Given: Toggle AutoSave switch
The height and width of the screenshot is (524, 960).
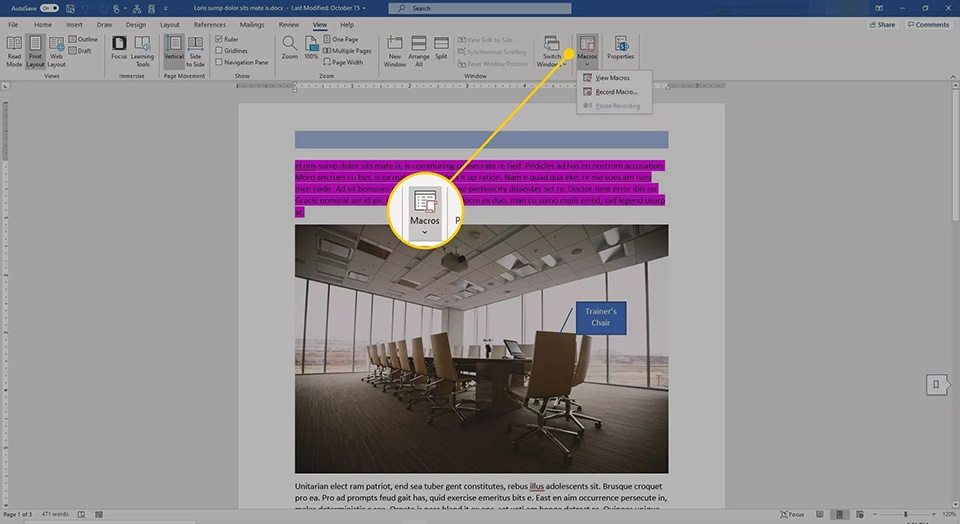Looking at the screenshot, I should [x=49, y=9].
